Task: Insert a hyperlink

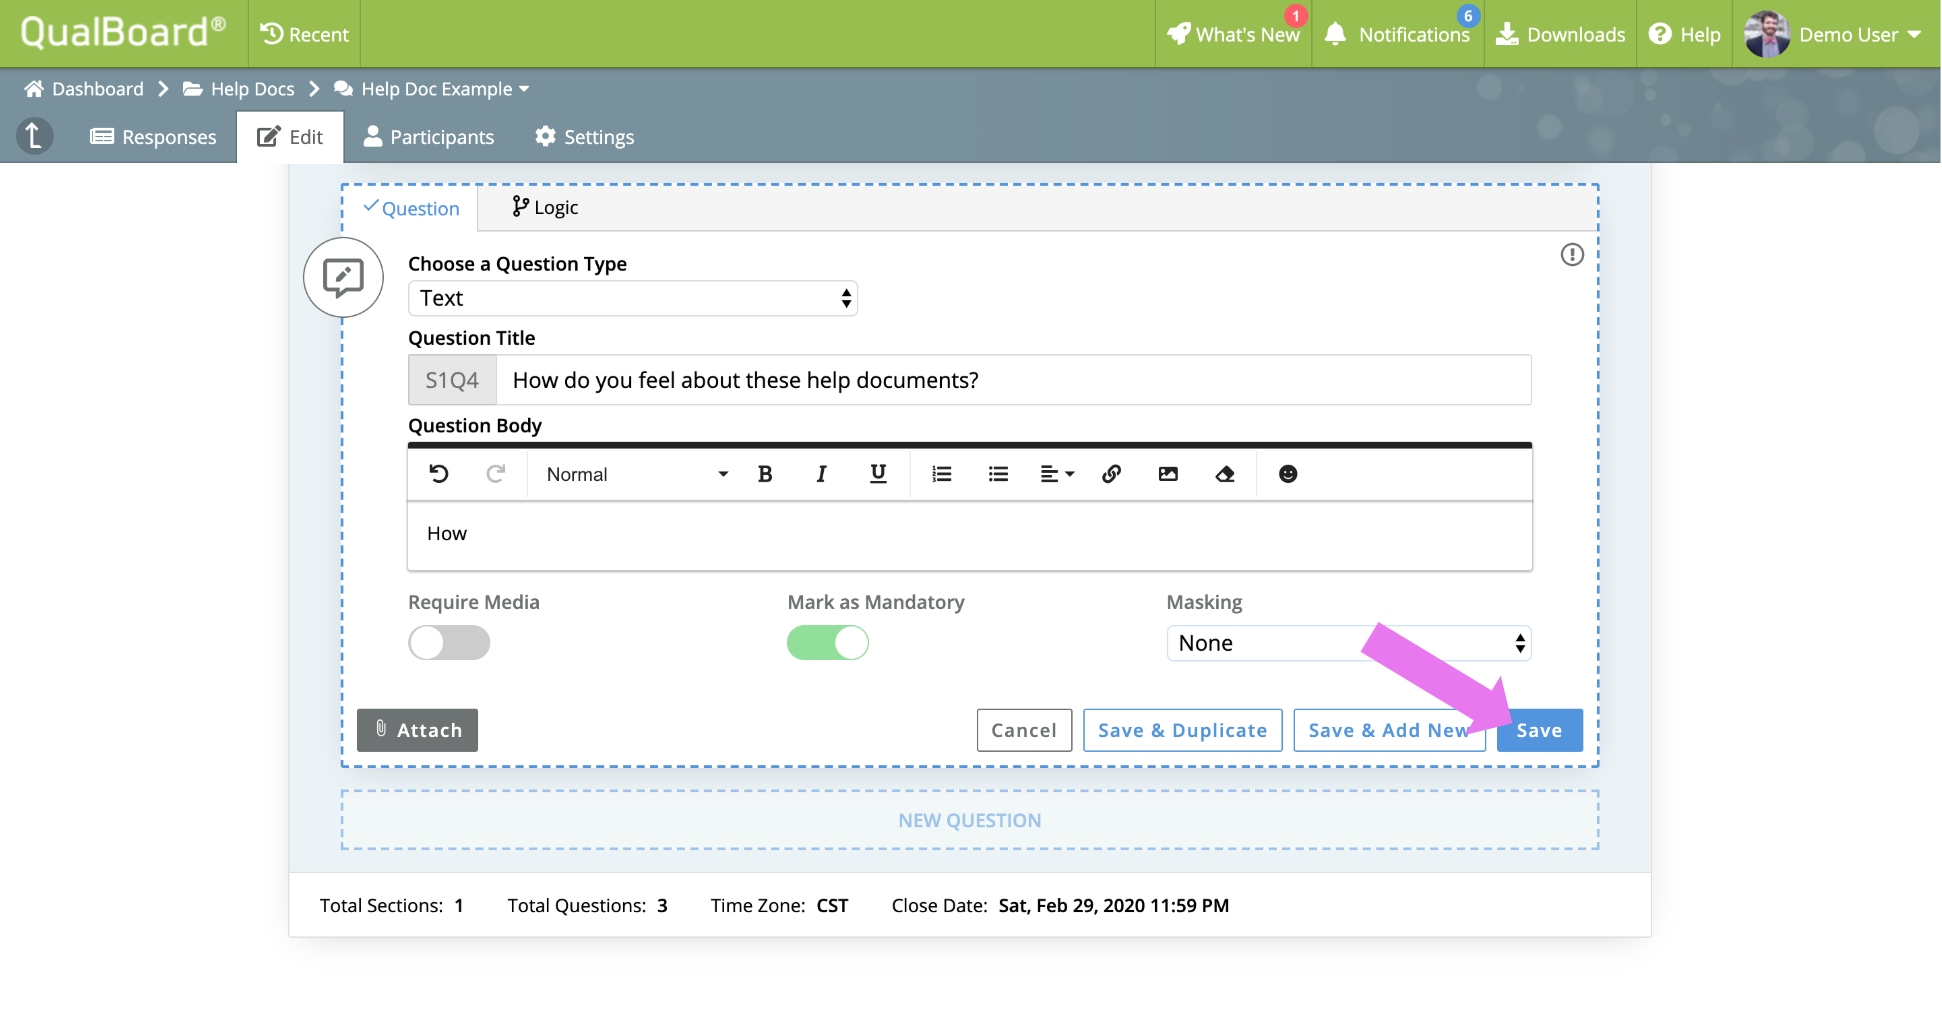Action: tap(1111, 474)
